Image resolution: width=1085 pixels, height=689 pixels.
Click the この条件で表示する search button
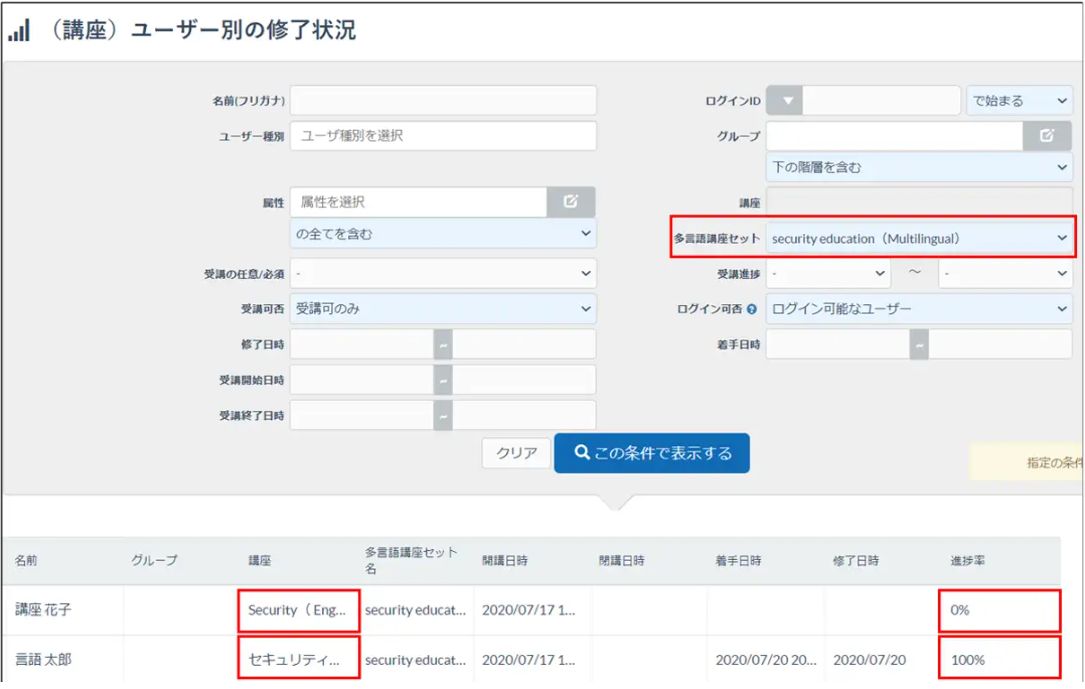click(x=652, y=453)
